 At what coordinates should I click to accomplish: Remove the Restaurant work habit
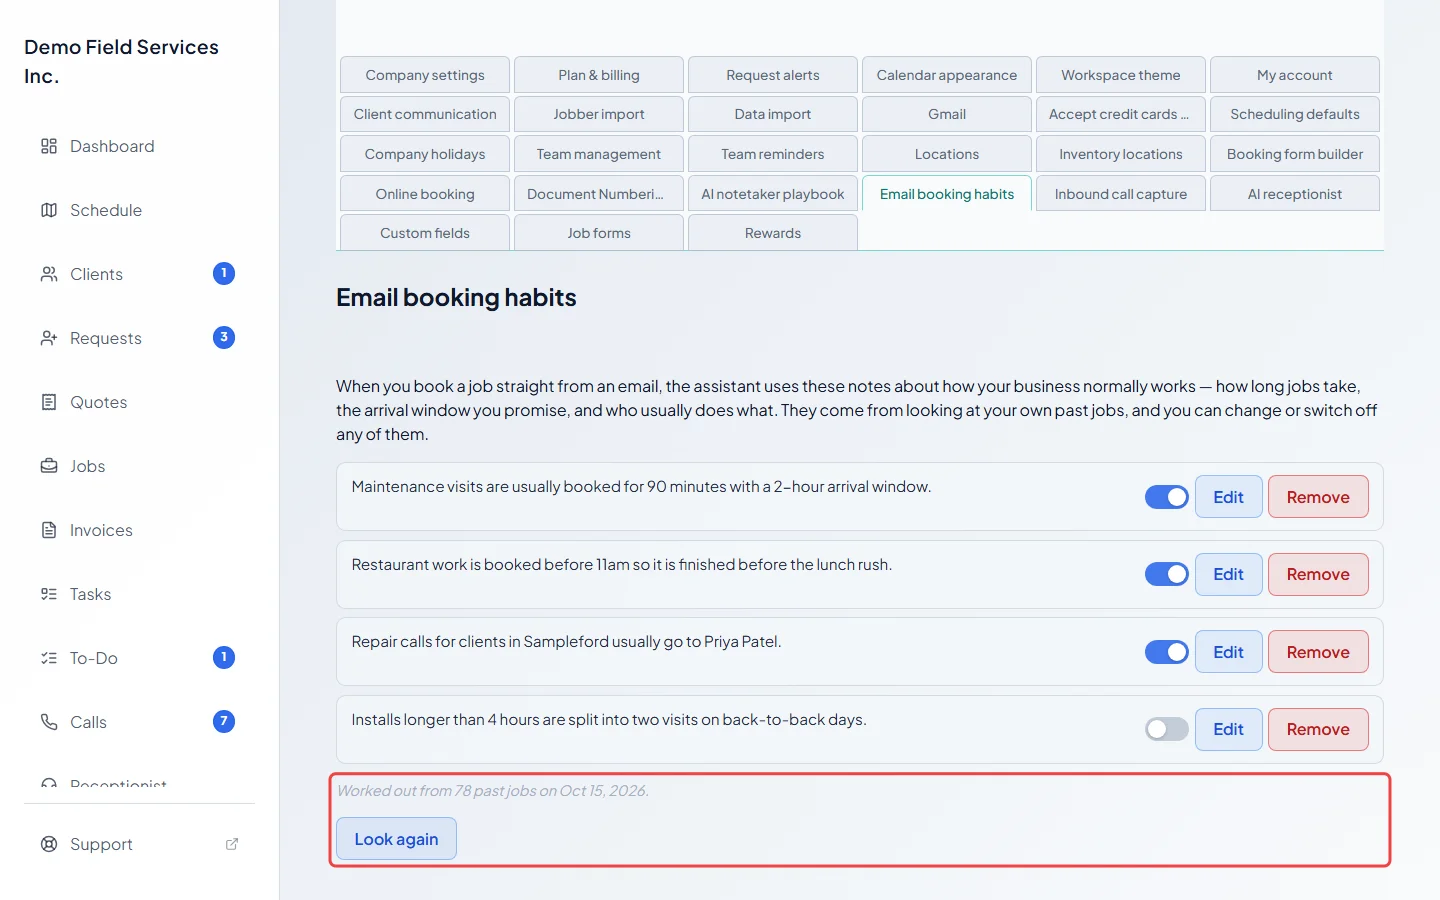coord(1318,574)
